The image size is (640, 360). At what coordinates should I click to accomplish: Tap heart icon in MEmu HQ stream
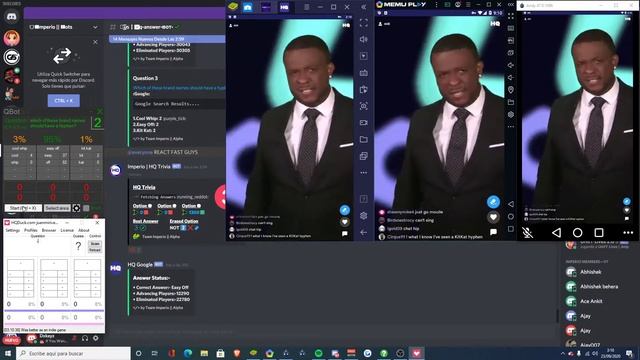(493, 217)
